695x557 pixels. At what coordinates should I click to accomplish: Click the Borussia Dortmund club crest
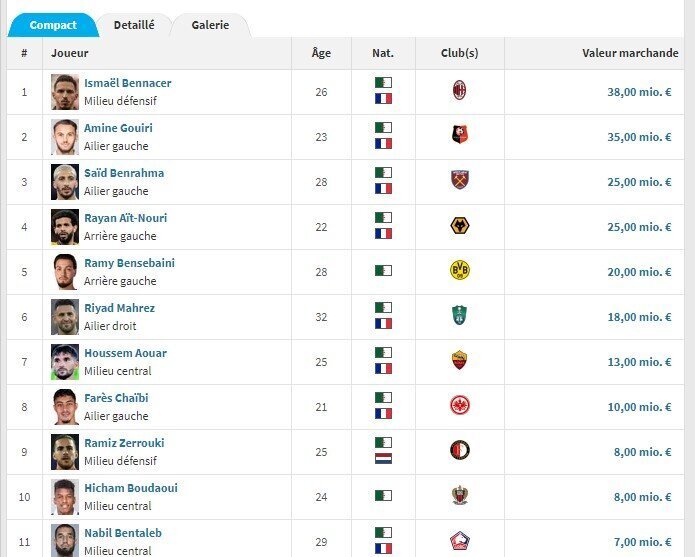click(x=459, y=271)
